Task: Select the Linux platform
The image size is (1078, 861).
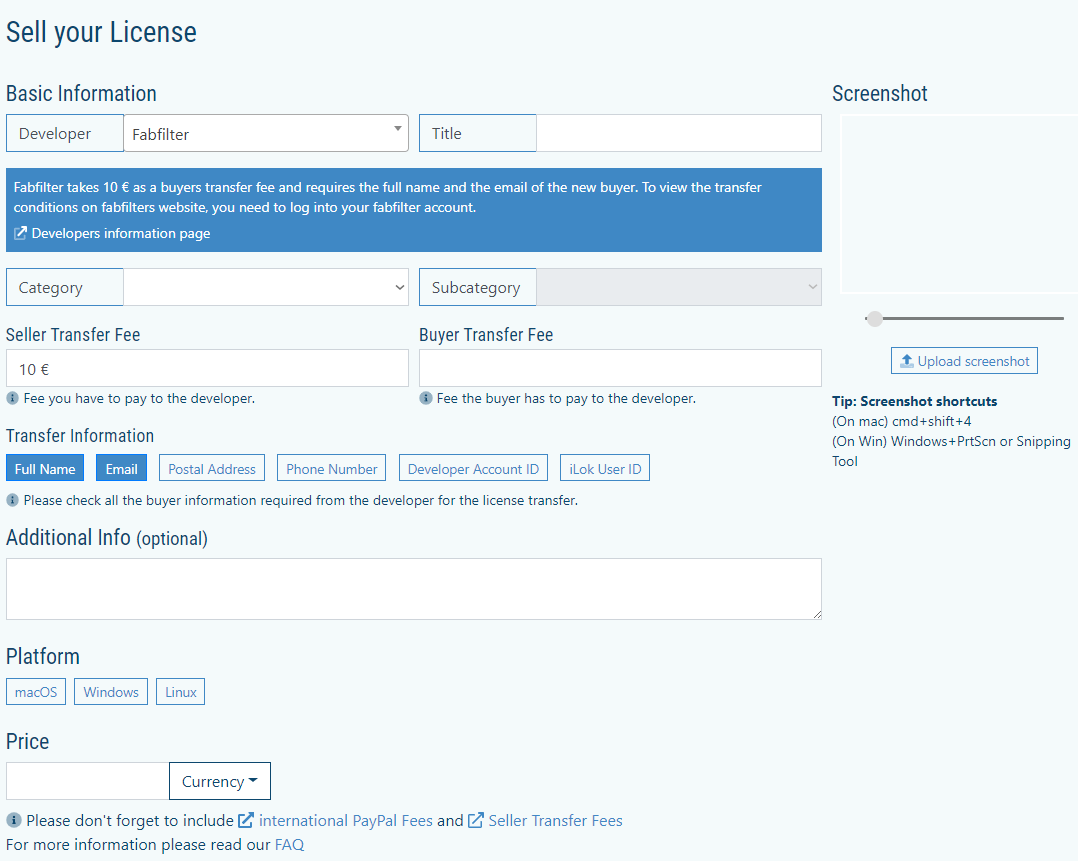Action: coord(180,692)
